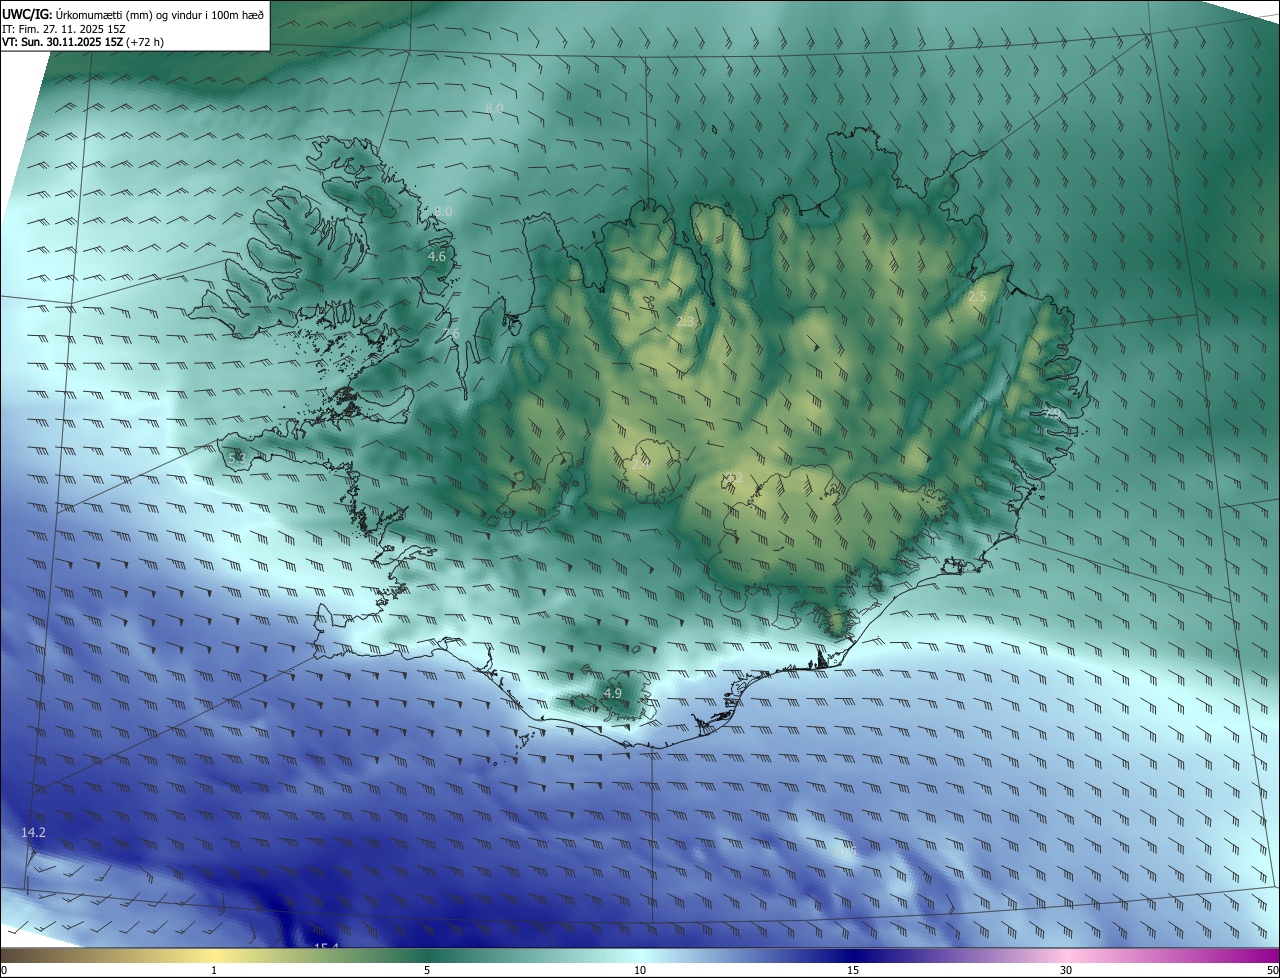Click the 2.3 value label

pos(686,322)
